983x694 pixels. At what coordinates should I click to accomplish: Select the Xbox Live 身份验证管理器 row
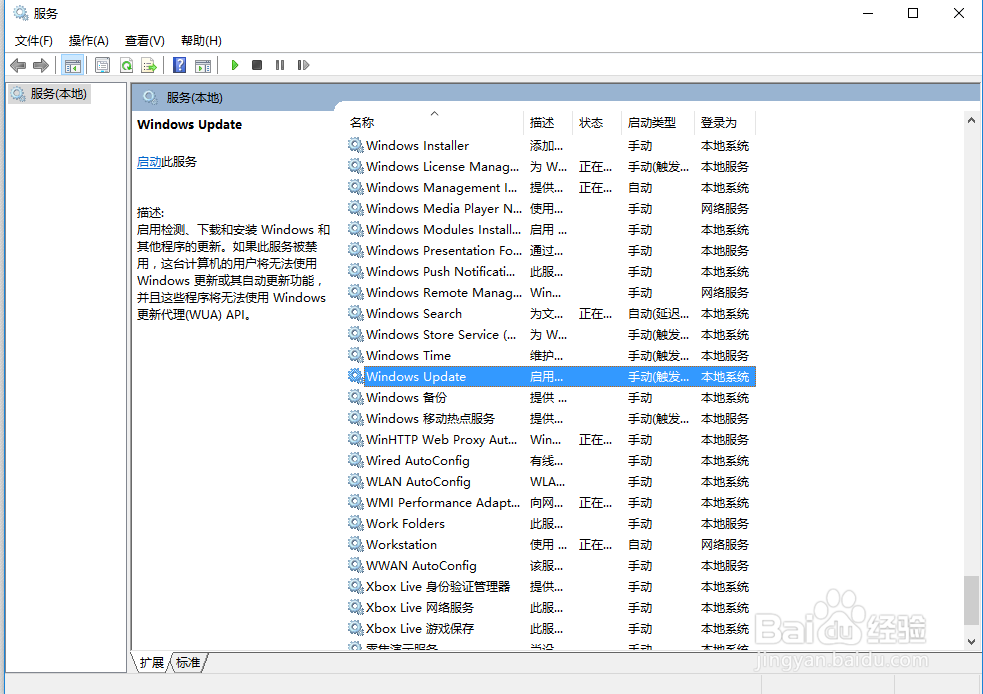[551, 587]
